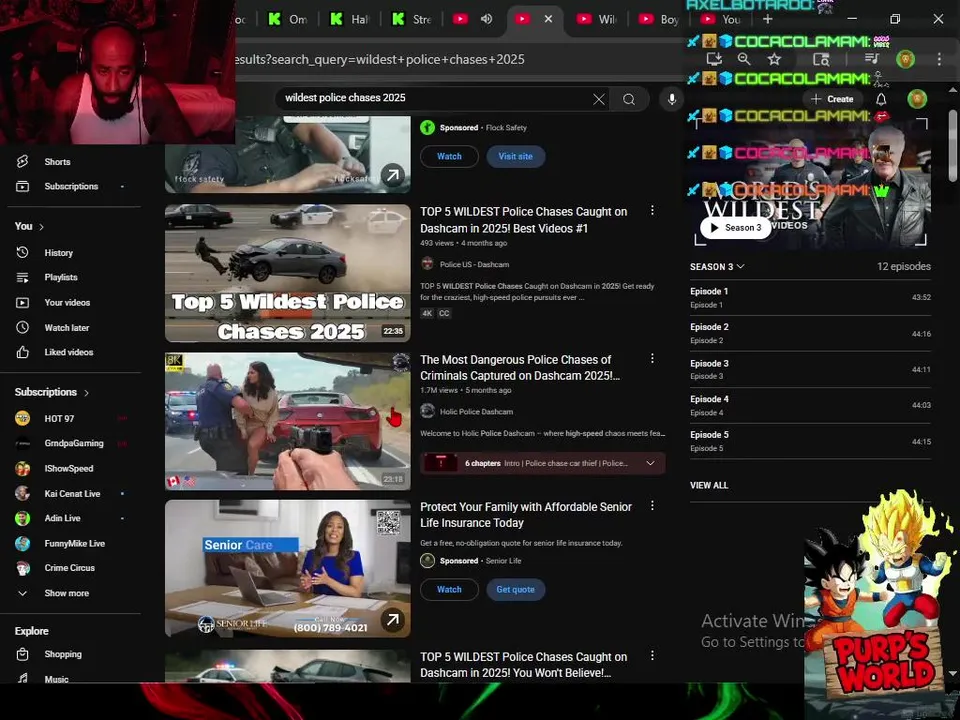Click the Get quote button

[516, 590]
